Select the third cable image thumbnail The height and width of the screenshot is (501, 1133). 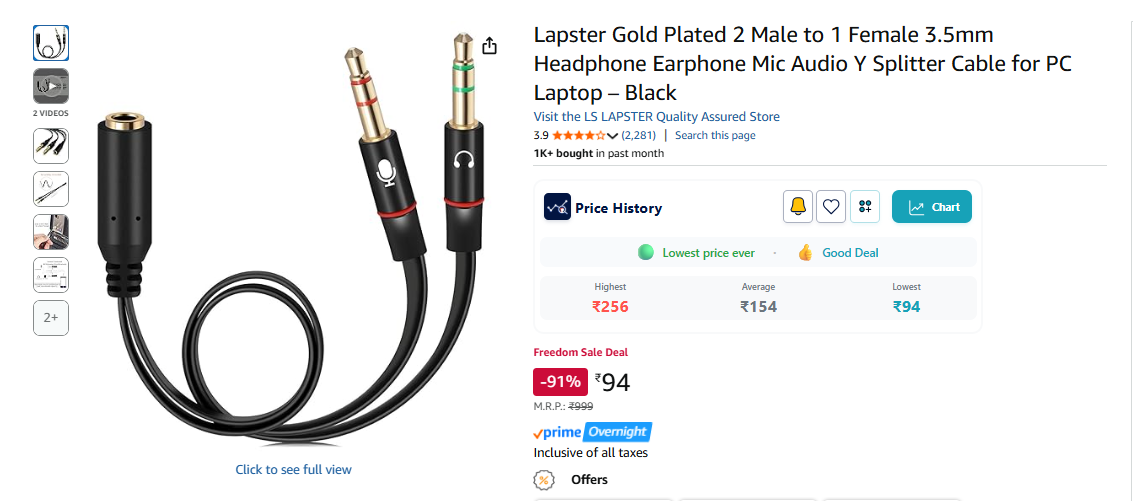[x=51, y=146]
